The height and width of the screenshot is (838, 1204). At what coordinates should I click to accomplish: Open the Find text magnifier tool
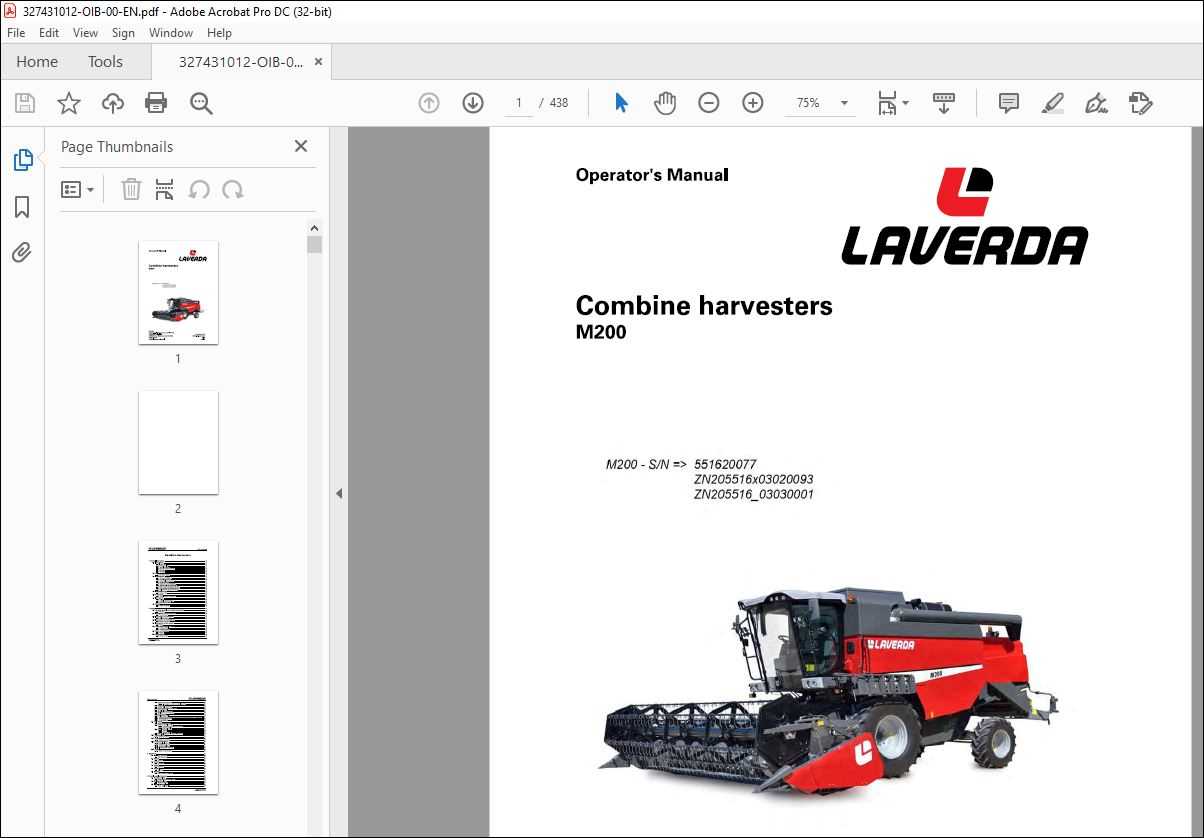click(201, 103)
